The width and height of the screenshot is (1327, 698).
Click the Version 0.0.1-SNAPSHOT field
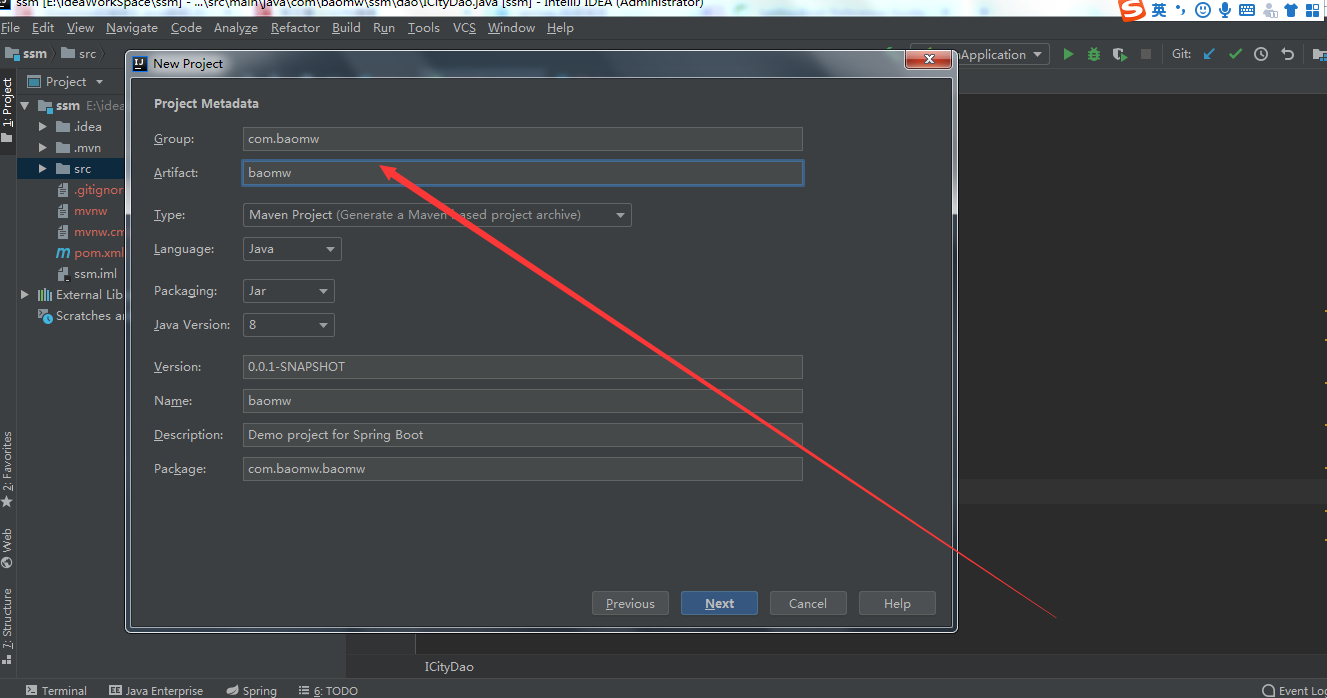[x=522, y=367]
